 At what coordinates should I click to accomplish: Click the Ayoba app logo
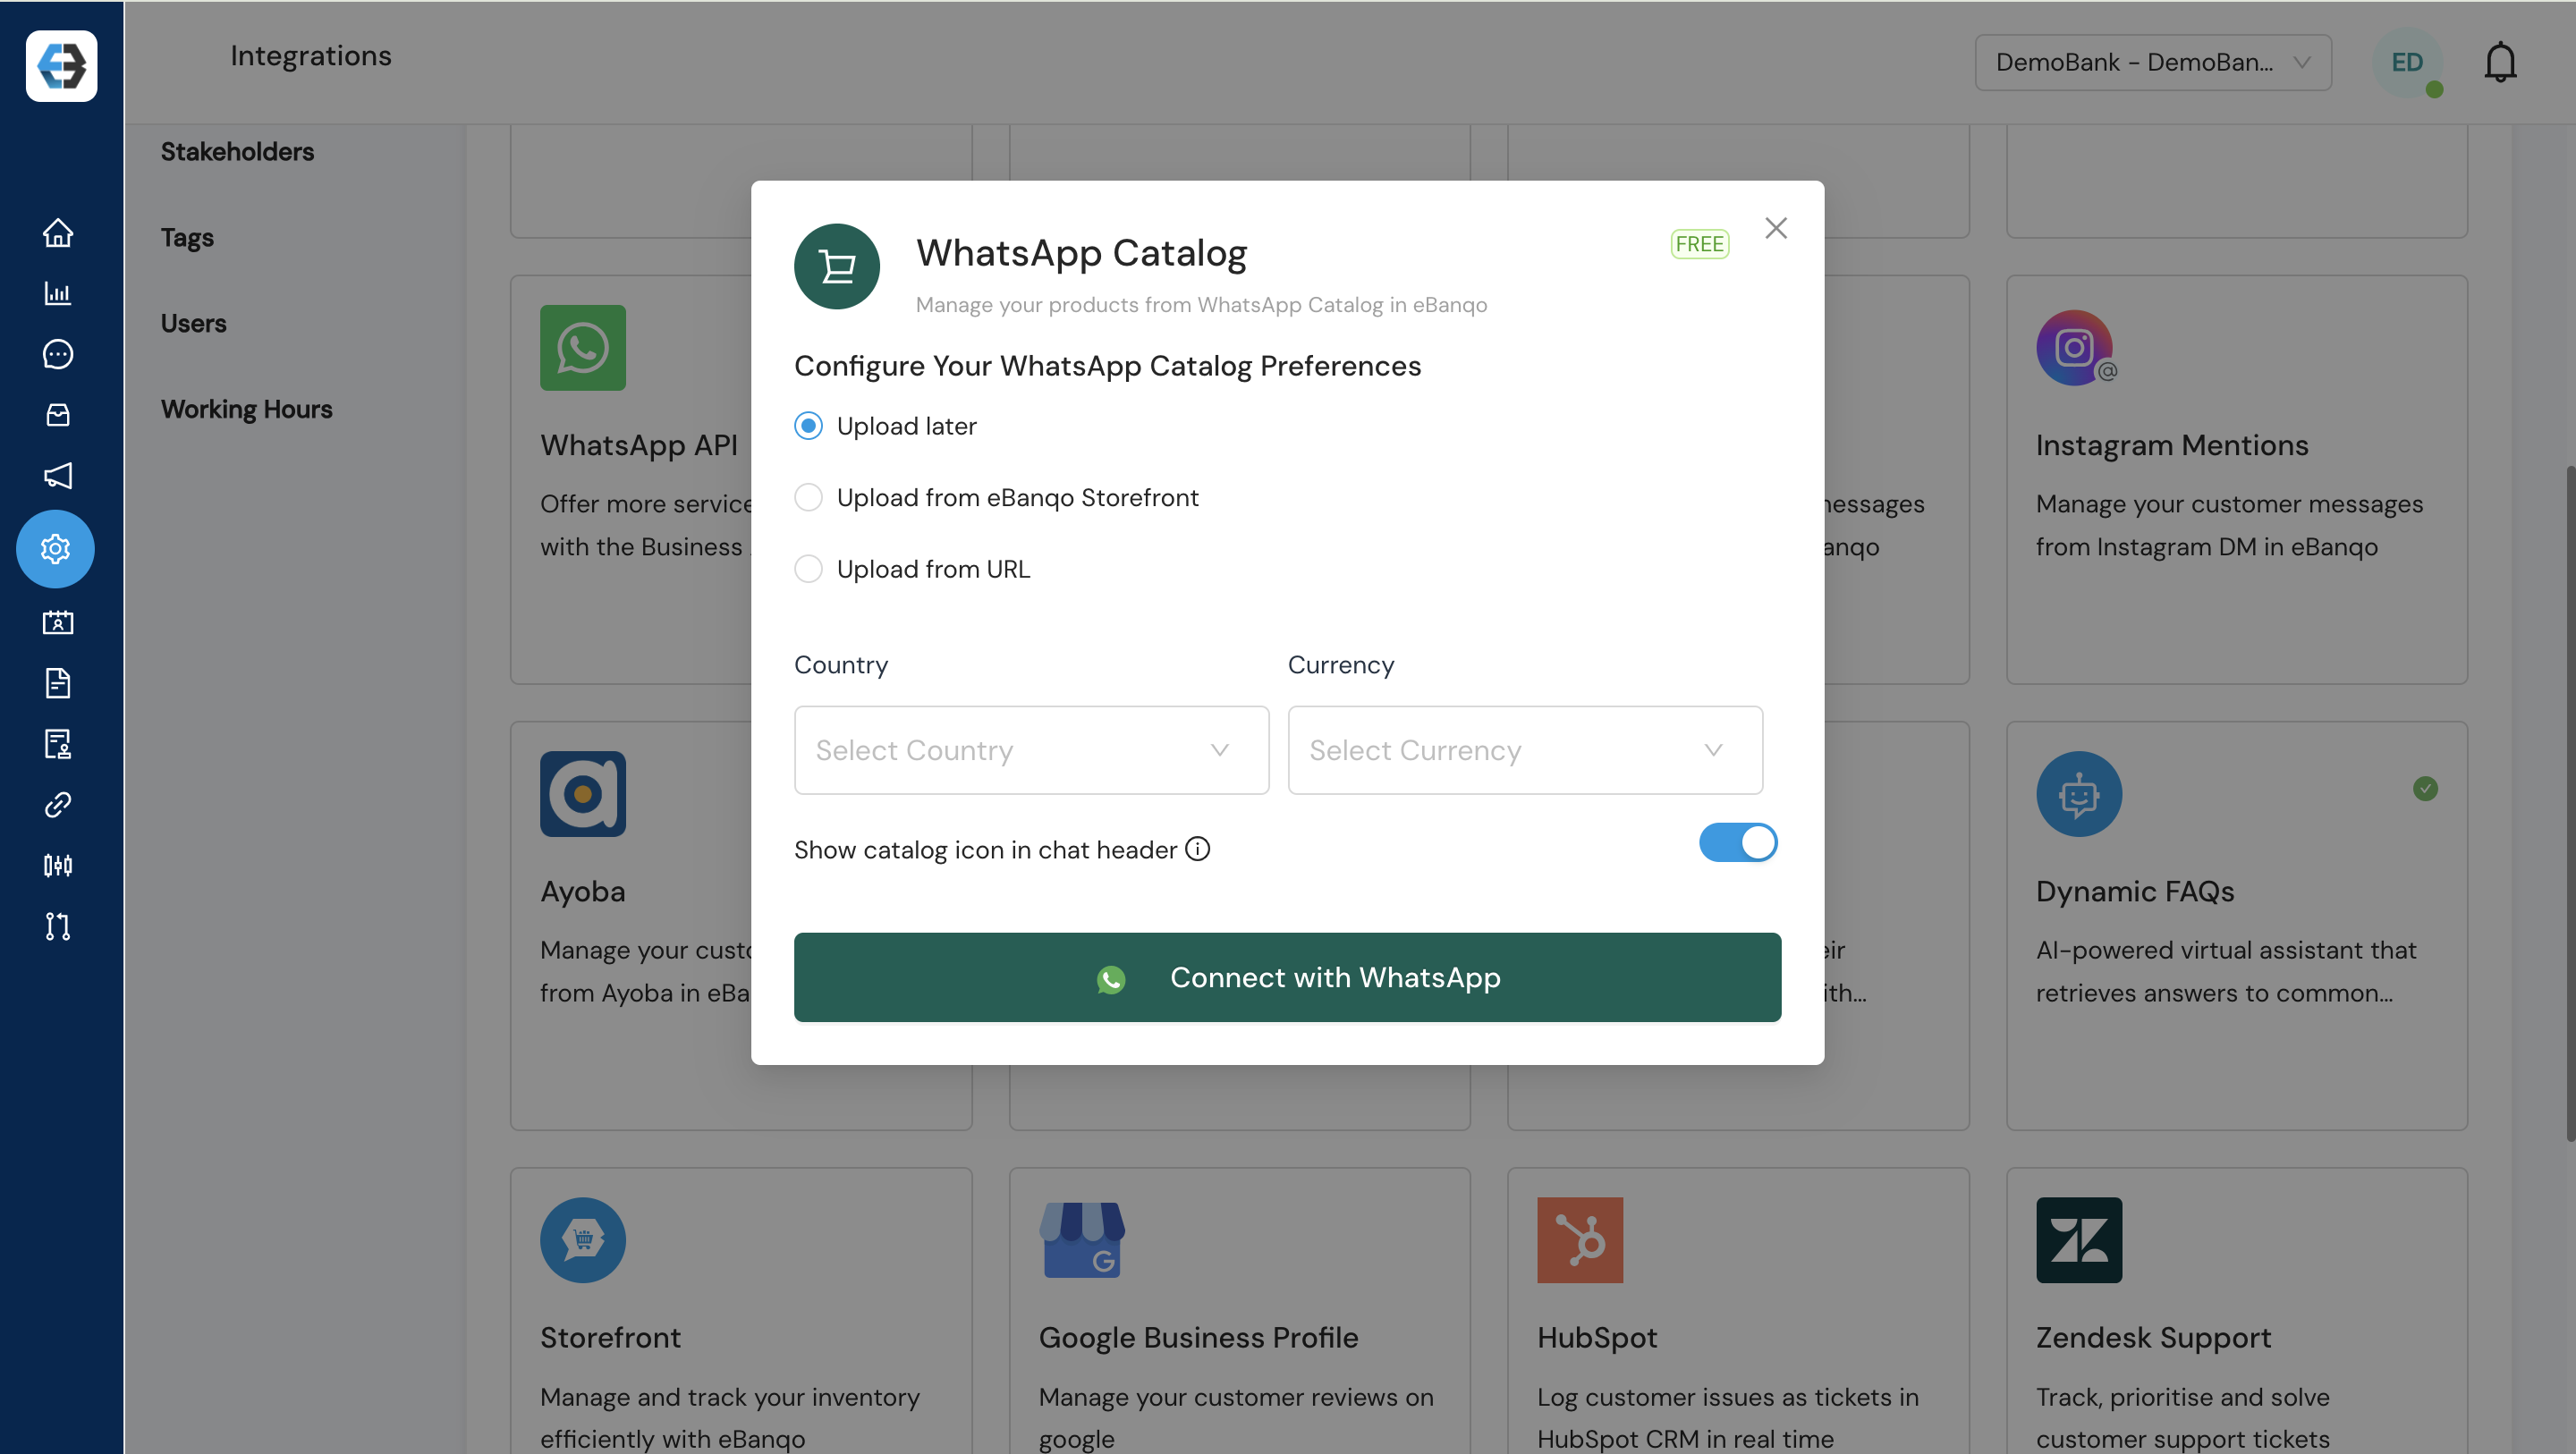(583, 794)
